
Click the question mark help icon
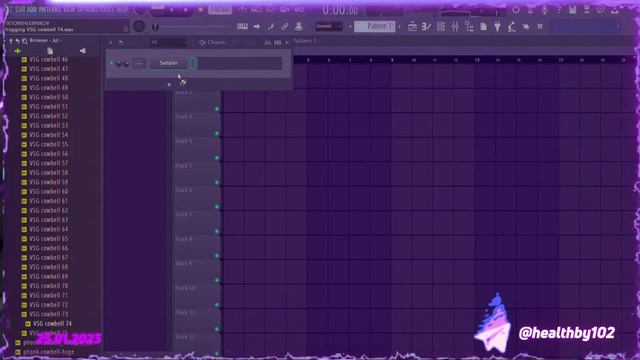click(558, 10)
